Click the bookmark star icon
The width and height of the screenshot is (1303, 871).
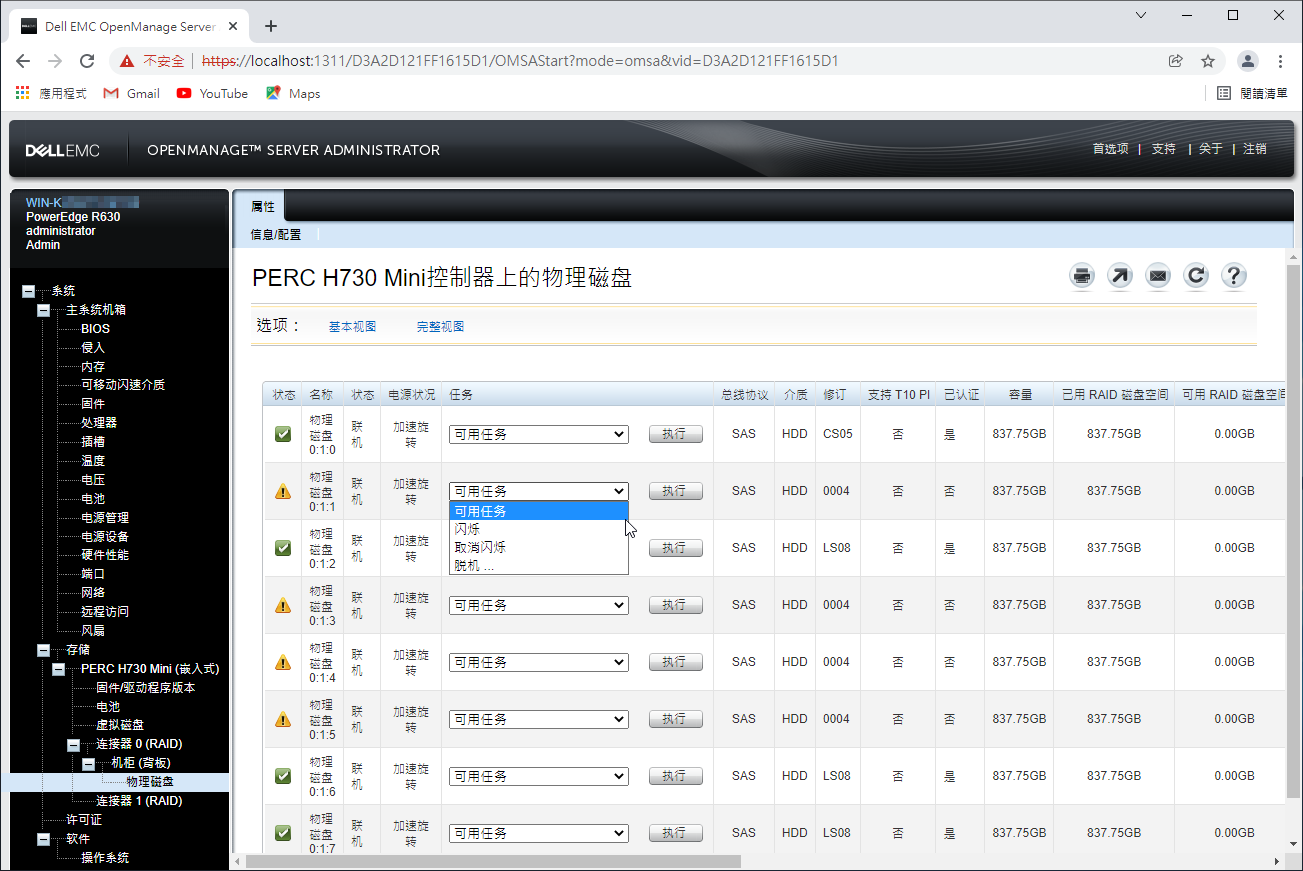click(x=1208, y=61)
